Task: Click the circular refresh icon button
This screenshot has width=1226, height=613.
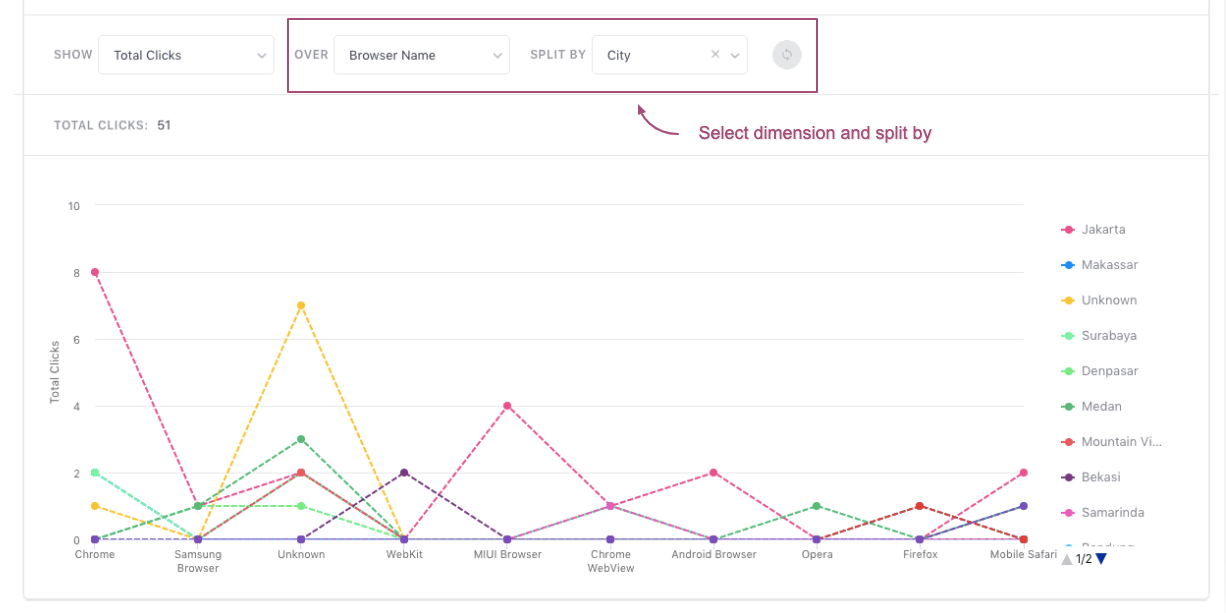Action: [x=787, y=55]
